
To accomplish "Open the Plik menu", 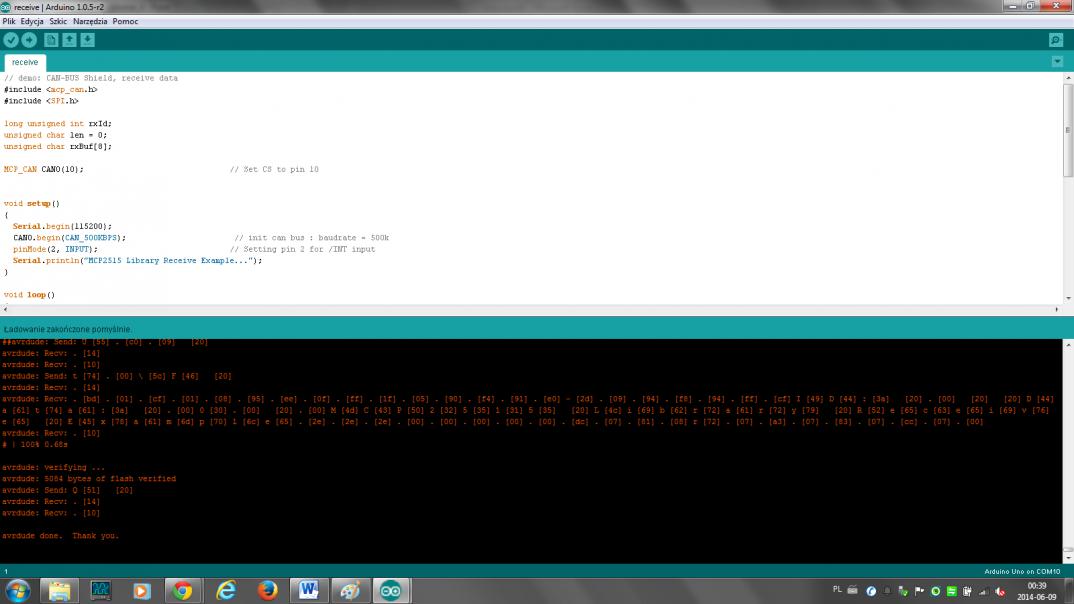I will click(9, 21).
